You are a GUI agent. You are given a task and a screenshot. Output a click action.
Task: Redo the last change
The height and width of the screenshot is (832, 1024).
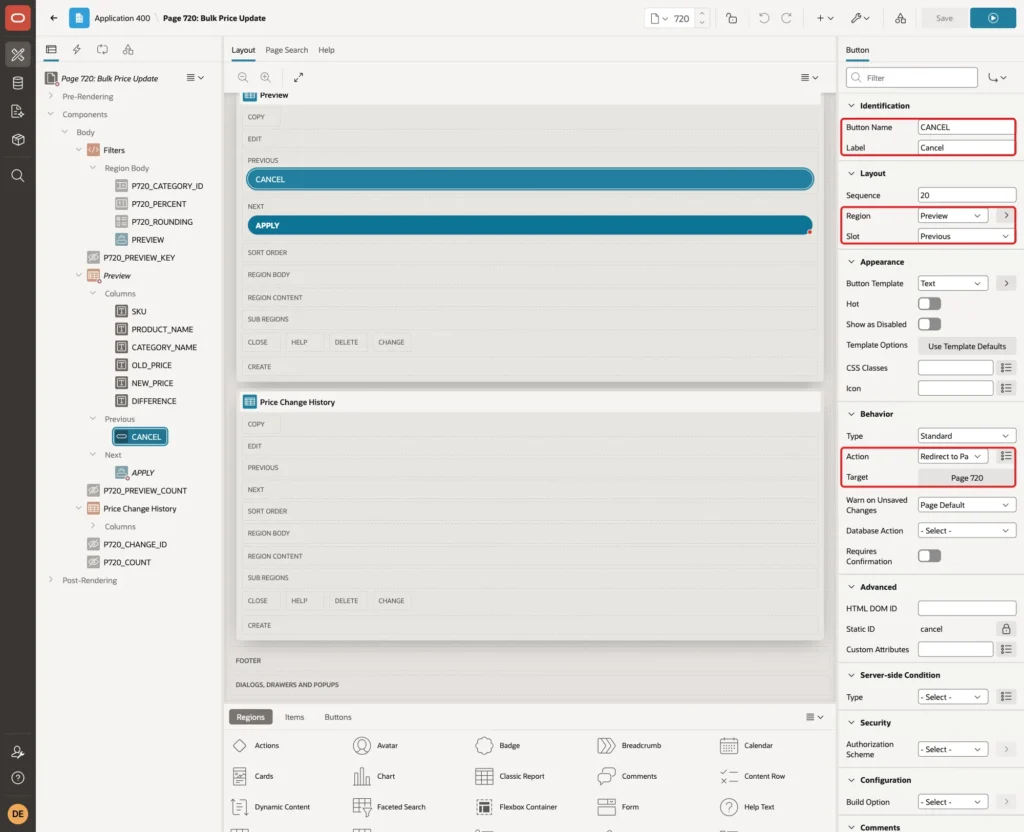coord(787,18)
